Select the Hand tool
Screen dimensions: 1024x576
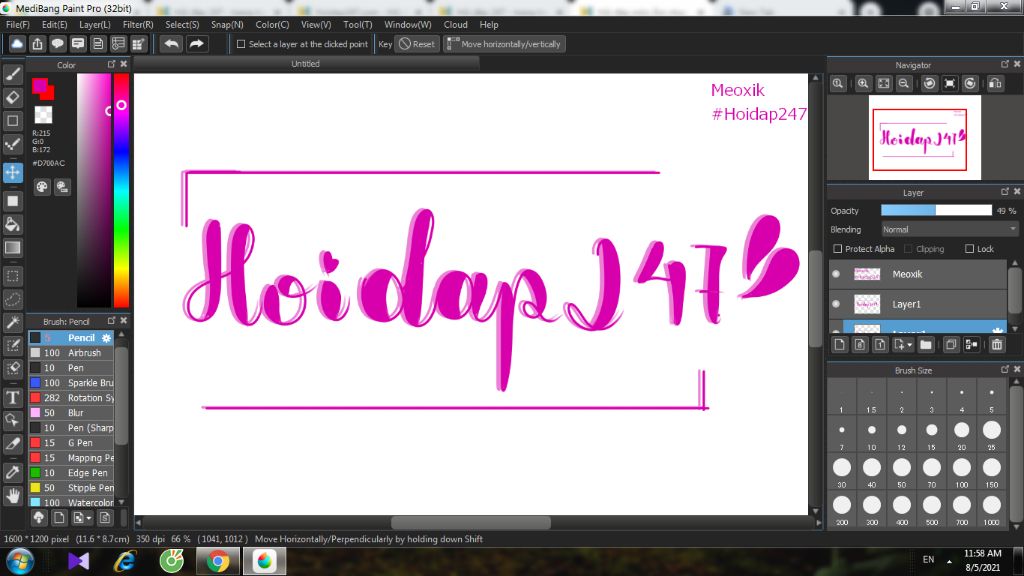tap(12, 496)
